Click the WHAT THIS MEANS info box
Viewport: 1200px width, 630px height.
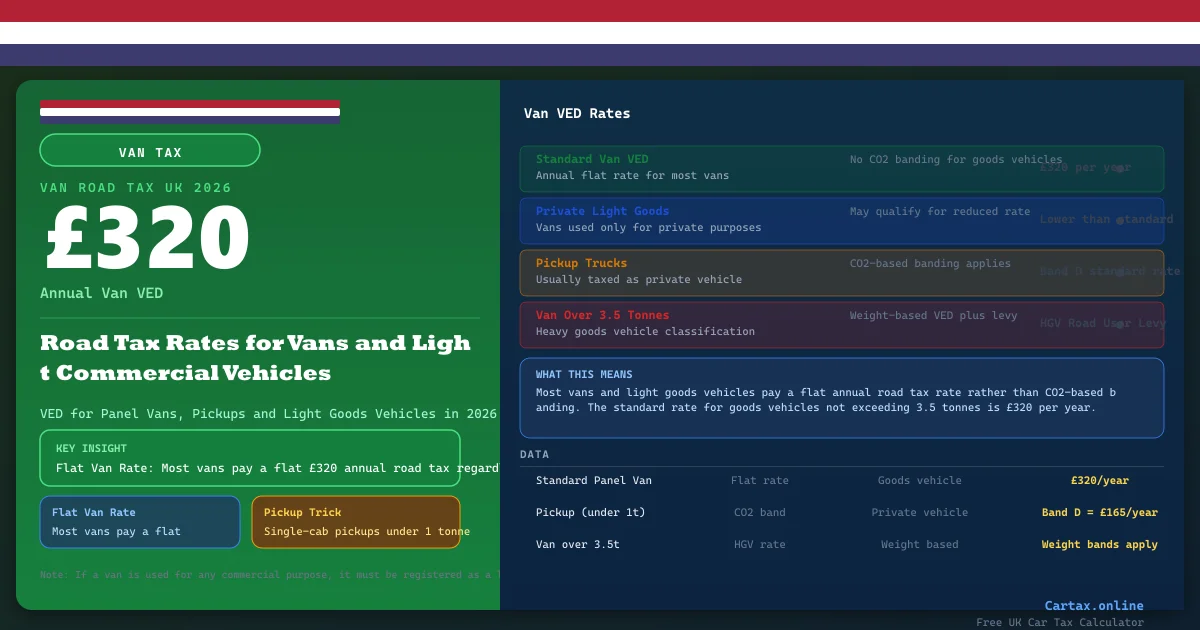pyautogui.click(x=841, y=397)
